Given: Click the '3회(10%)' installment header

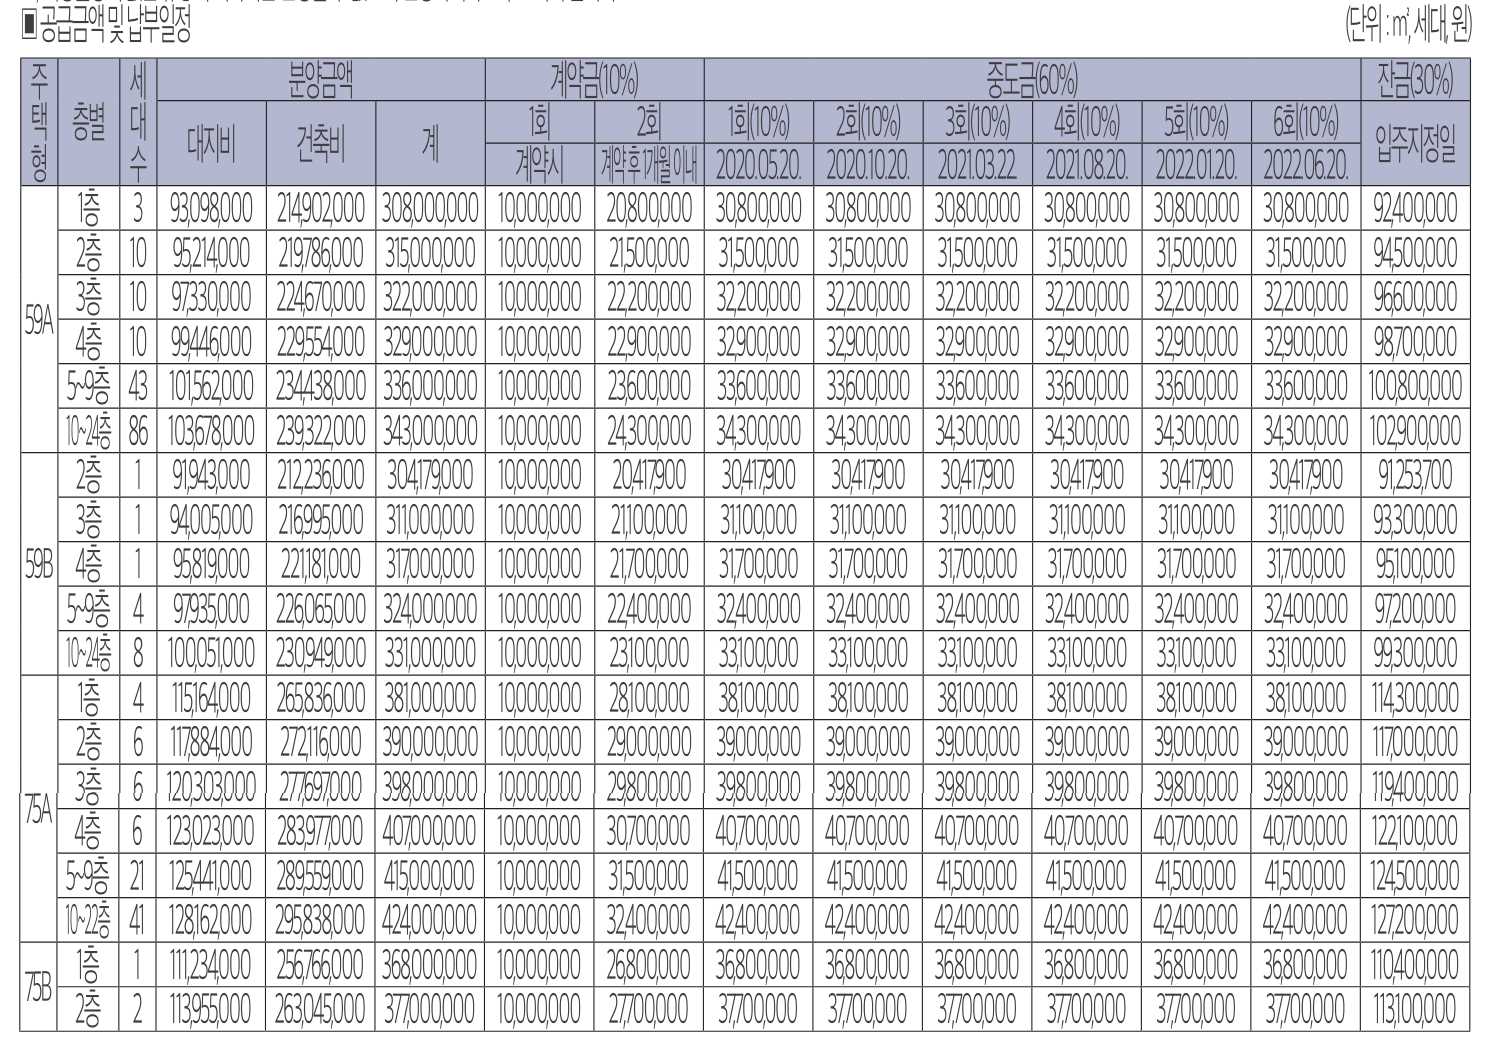Looking at the screenshot, I should pos(977,123).
